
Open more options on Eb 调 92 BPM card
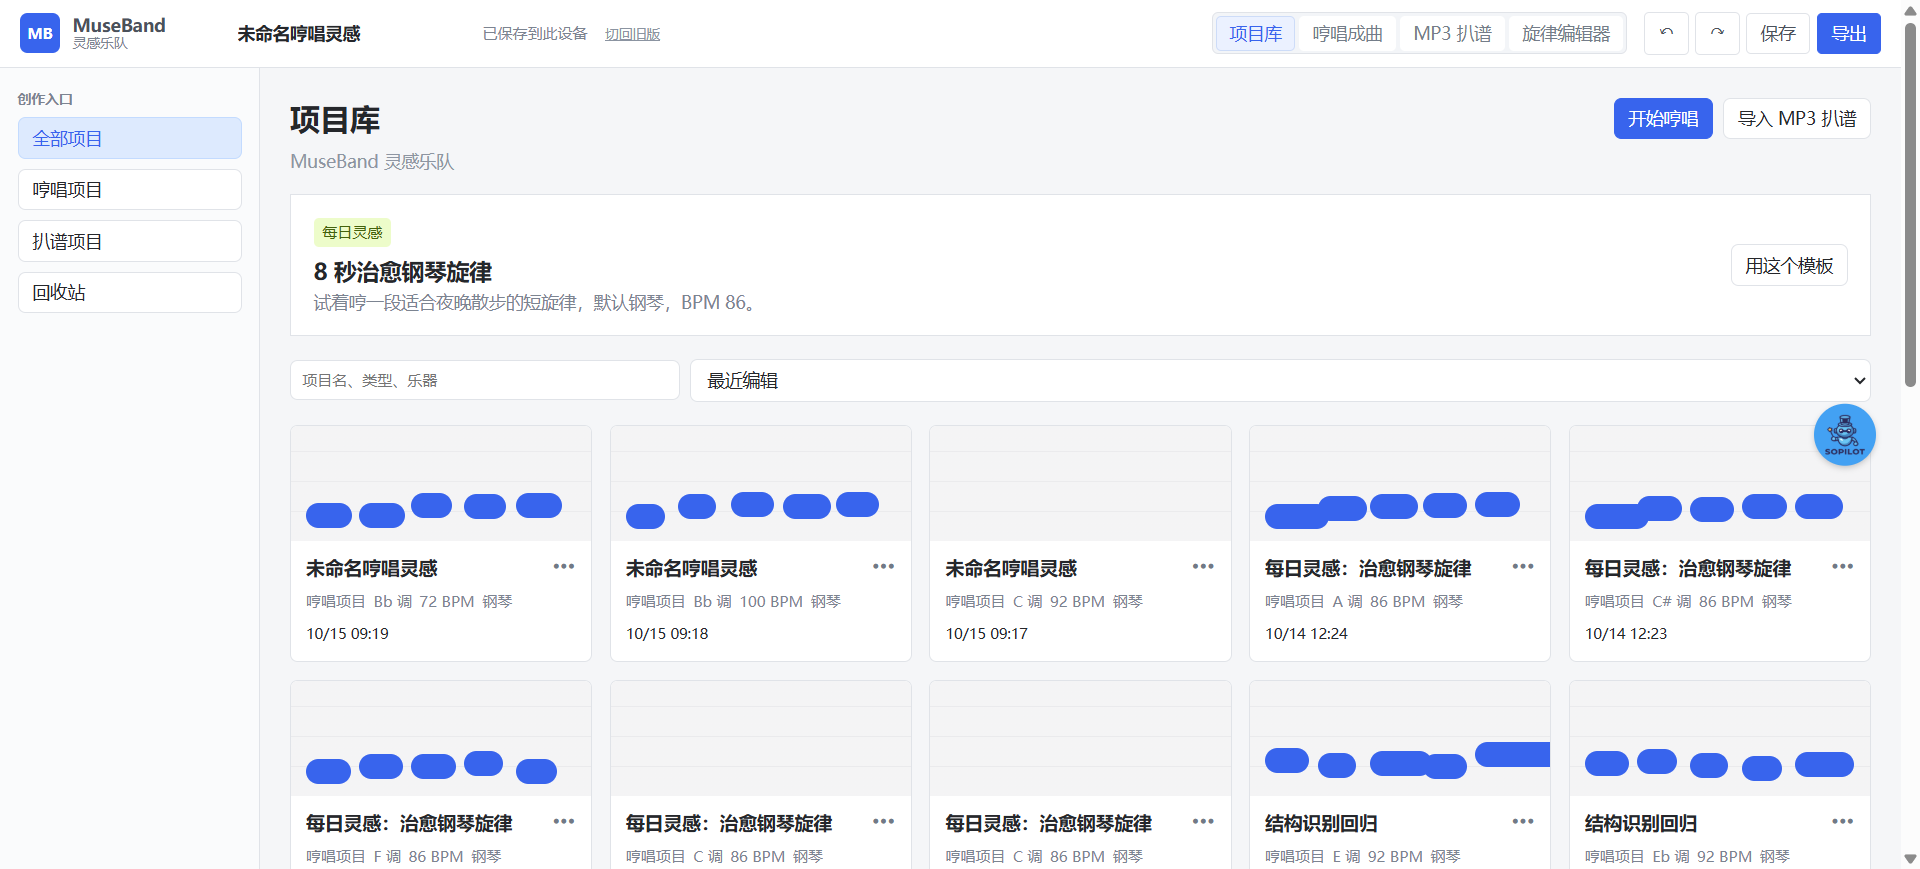1842,822
